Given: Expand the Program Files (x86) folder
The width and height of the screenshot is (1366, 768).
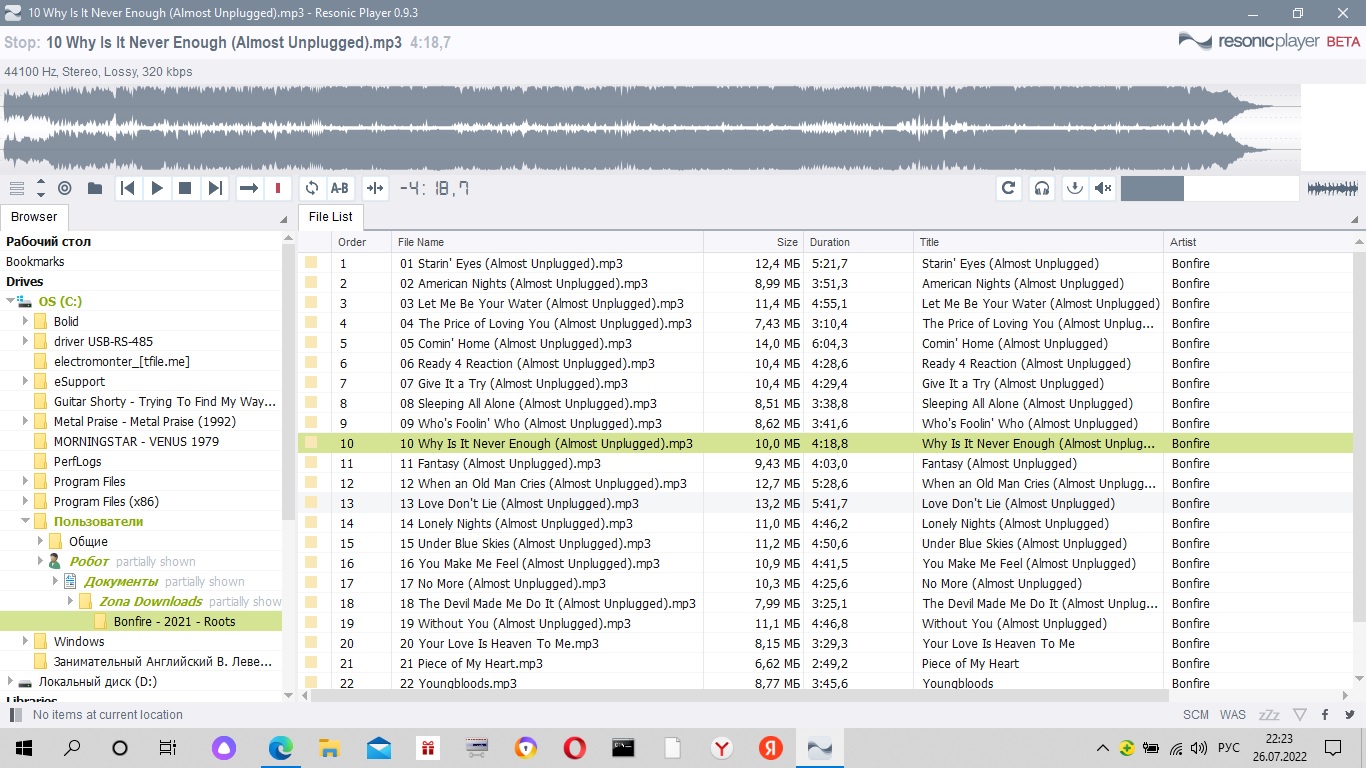Looking at the screenshot, I should point(26,501).
